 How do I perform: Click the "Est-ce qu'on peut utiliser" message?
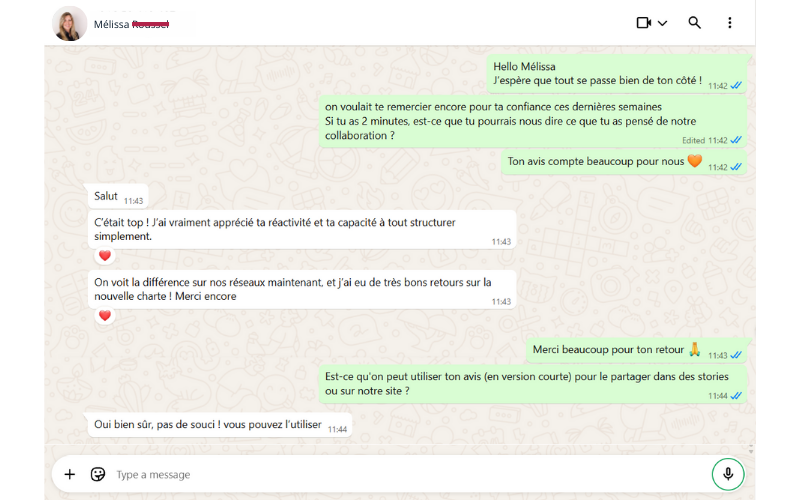point(533,384)
